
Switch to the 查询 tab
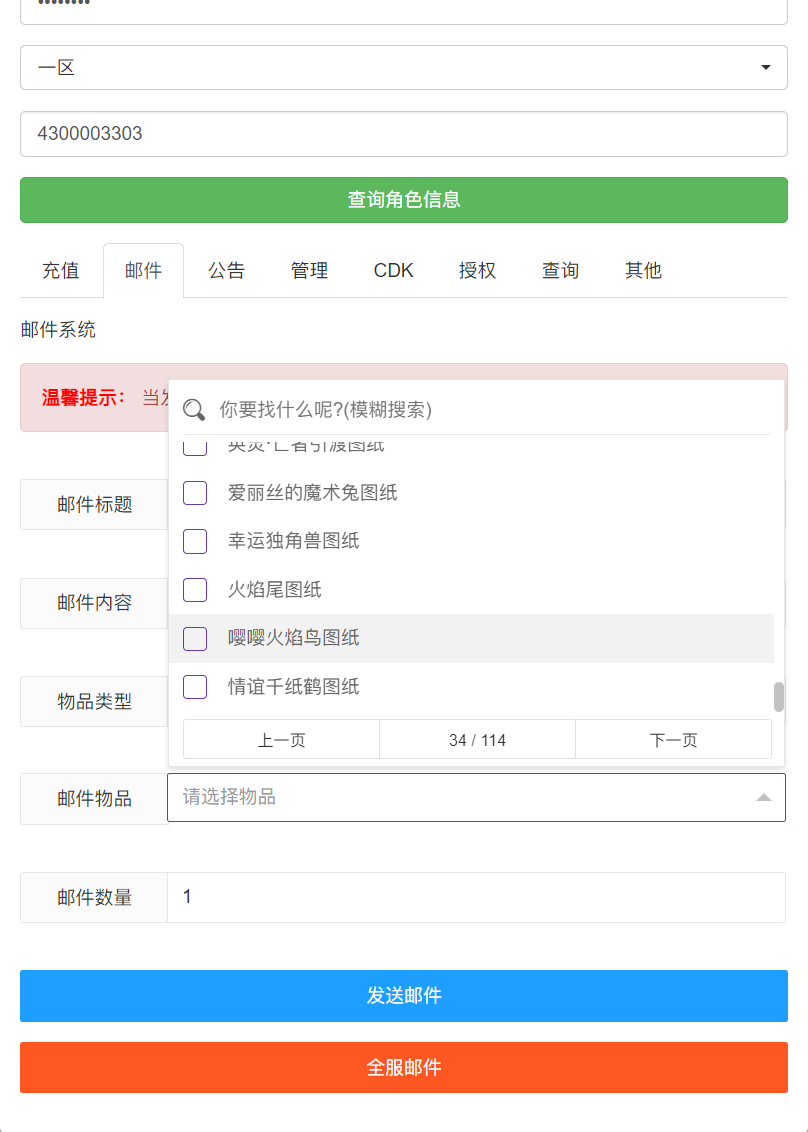tap(559, 270)
